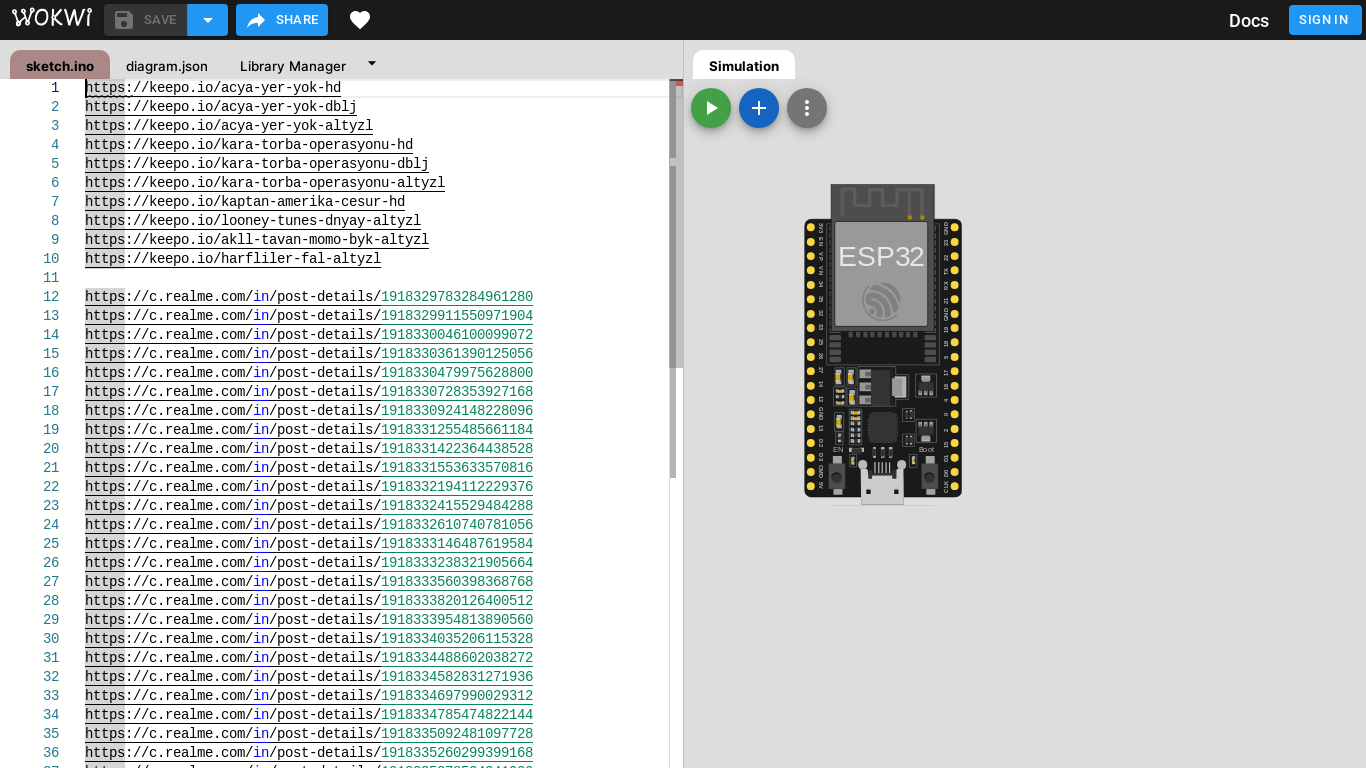
Task: Click line number 30 in the gutter
Action: 51,639
